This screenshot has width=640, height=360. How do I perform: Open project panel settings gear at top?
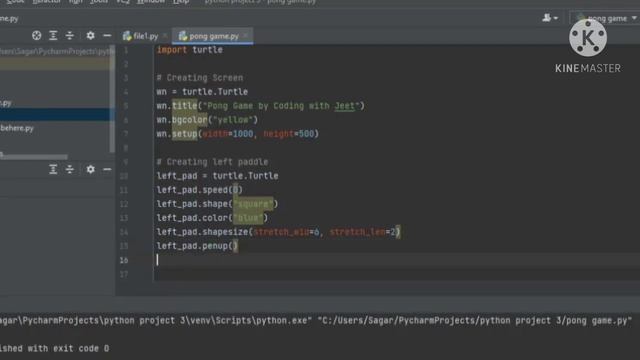coord(90,36)
